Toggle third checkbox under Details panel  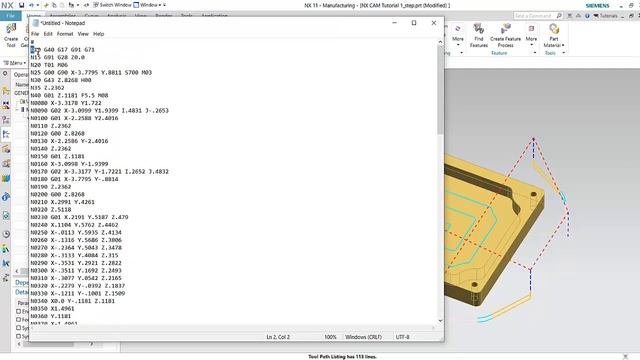18,328
